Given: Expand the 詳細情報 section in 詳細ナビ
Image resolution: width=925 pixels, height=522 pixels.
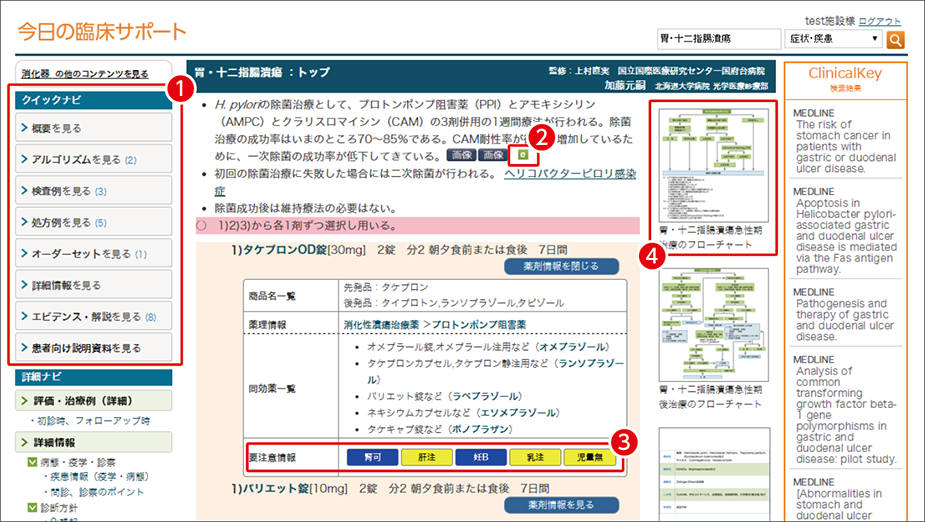Looking at the screenshot, I should (94, 442).
